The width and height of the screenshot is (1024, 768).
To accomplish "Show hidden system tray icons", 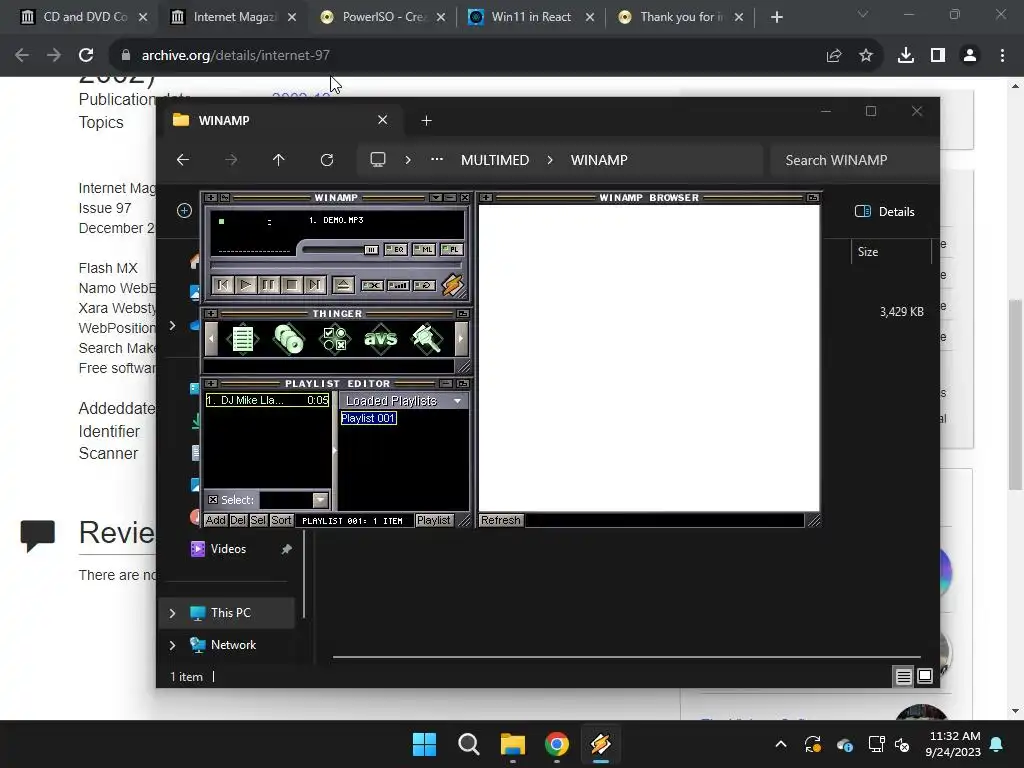I will click(780, 744).
